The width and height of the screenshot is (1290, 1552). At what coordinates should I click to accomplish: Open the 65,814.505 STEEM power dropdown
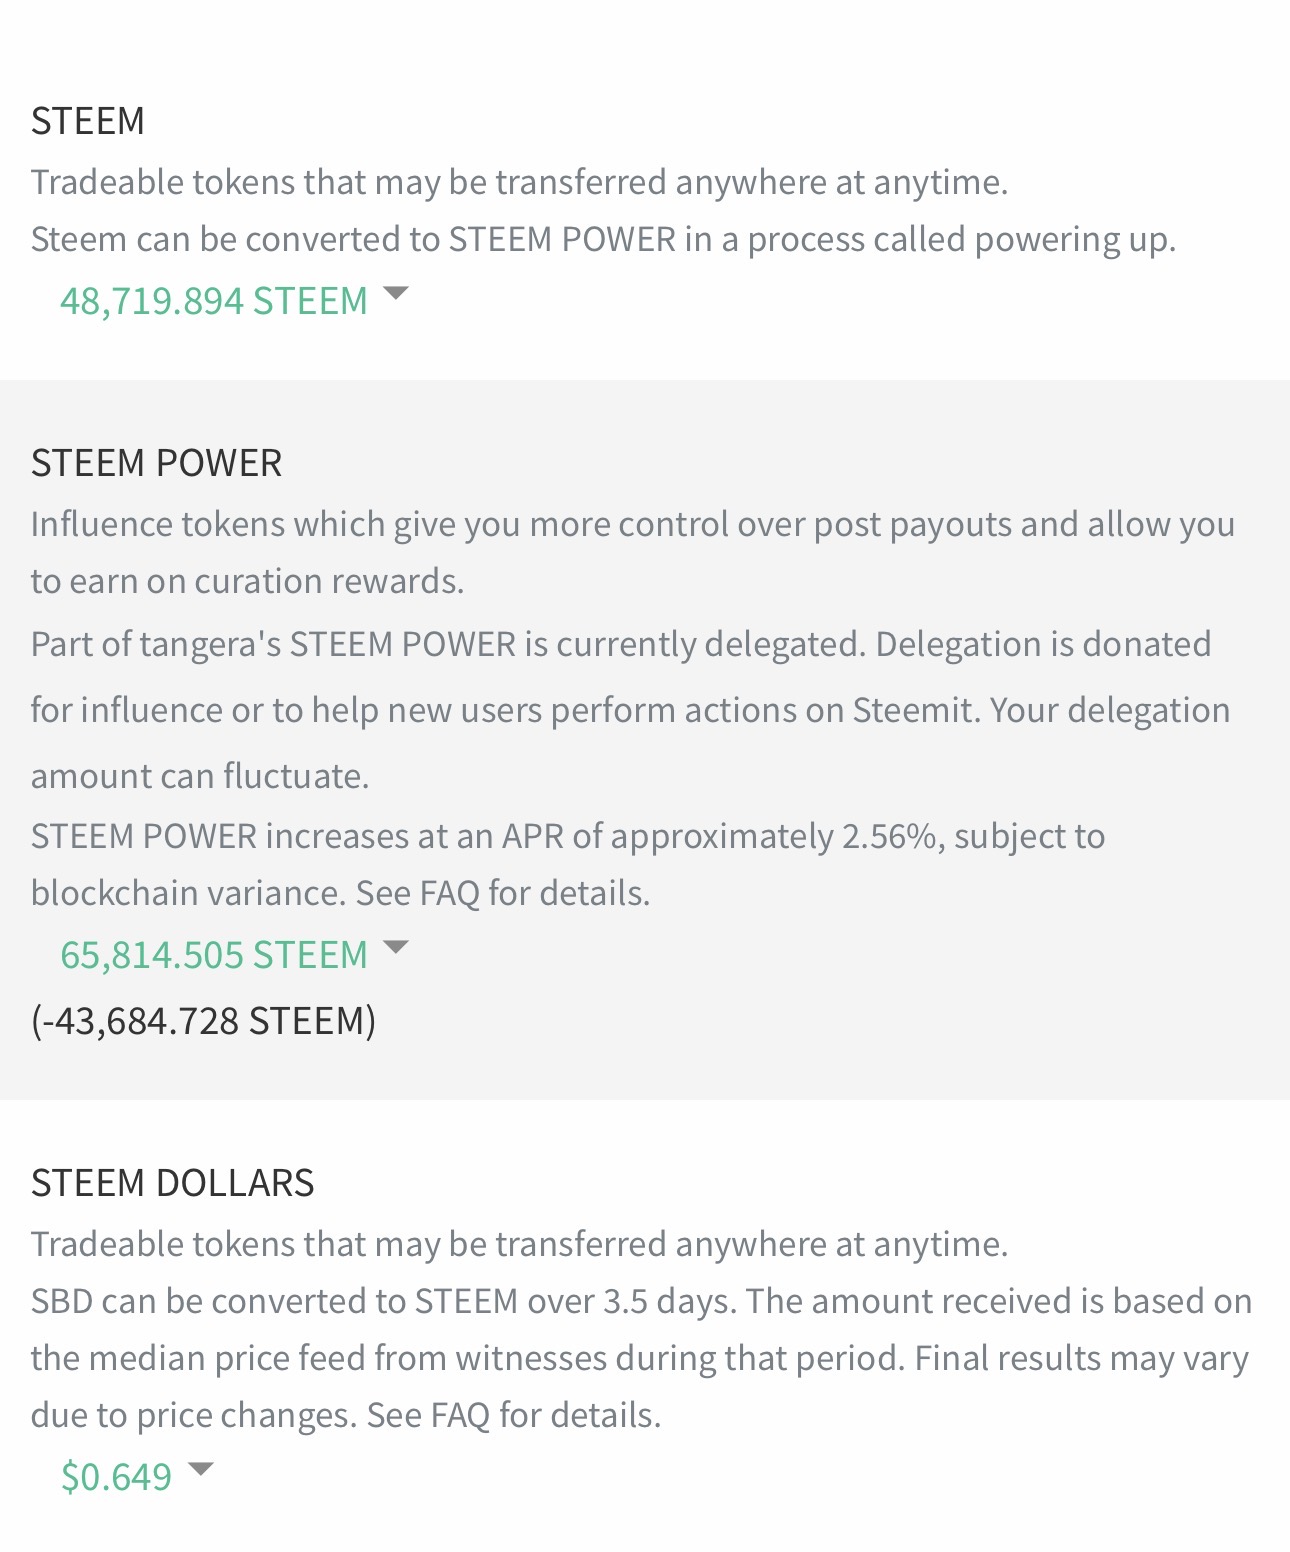pyautogui.click(x=233, y=954)
